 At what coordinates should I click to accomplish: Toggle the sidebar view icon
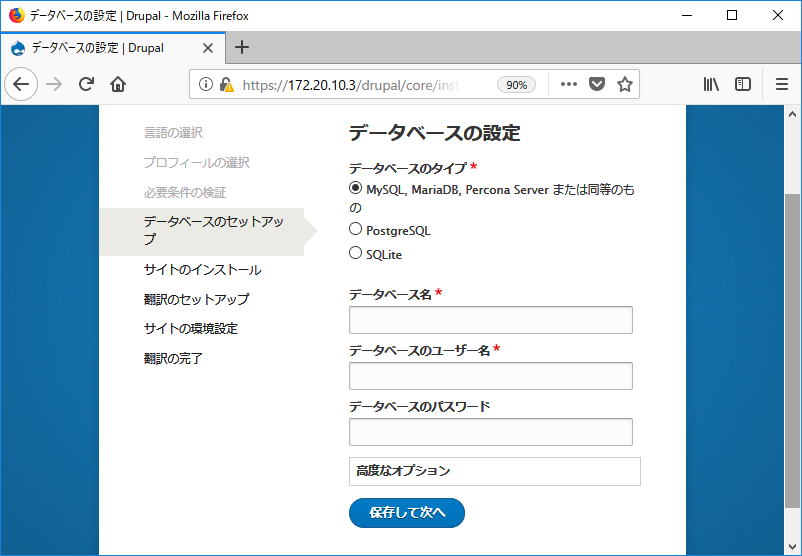tap(743, 84)
